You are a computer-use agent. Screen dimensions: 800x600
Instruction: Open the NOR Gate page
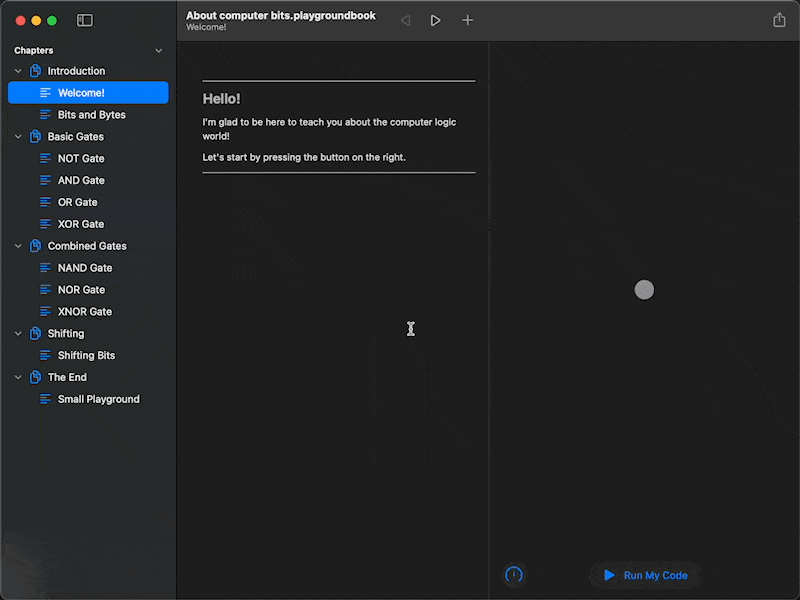click(x=88, y=290)
